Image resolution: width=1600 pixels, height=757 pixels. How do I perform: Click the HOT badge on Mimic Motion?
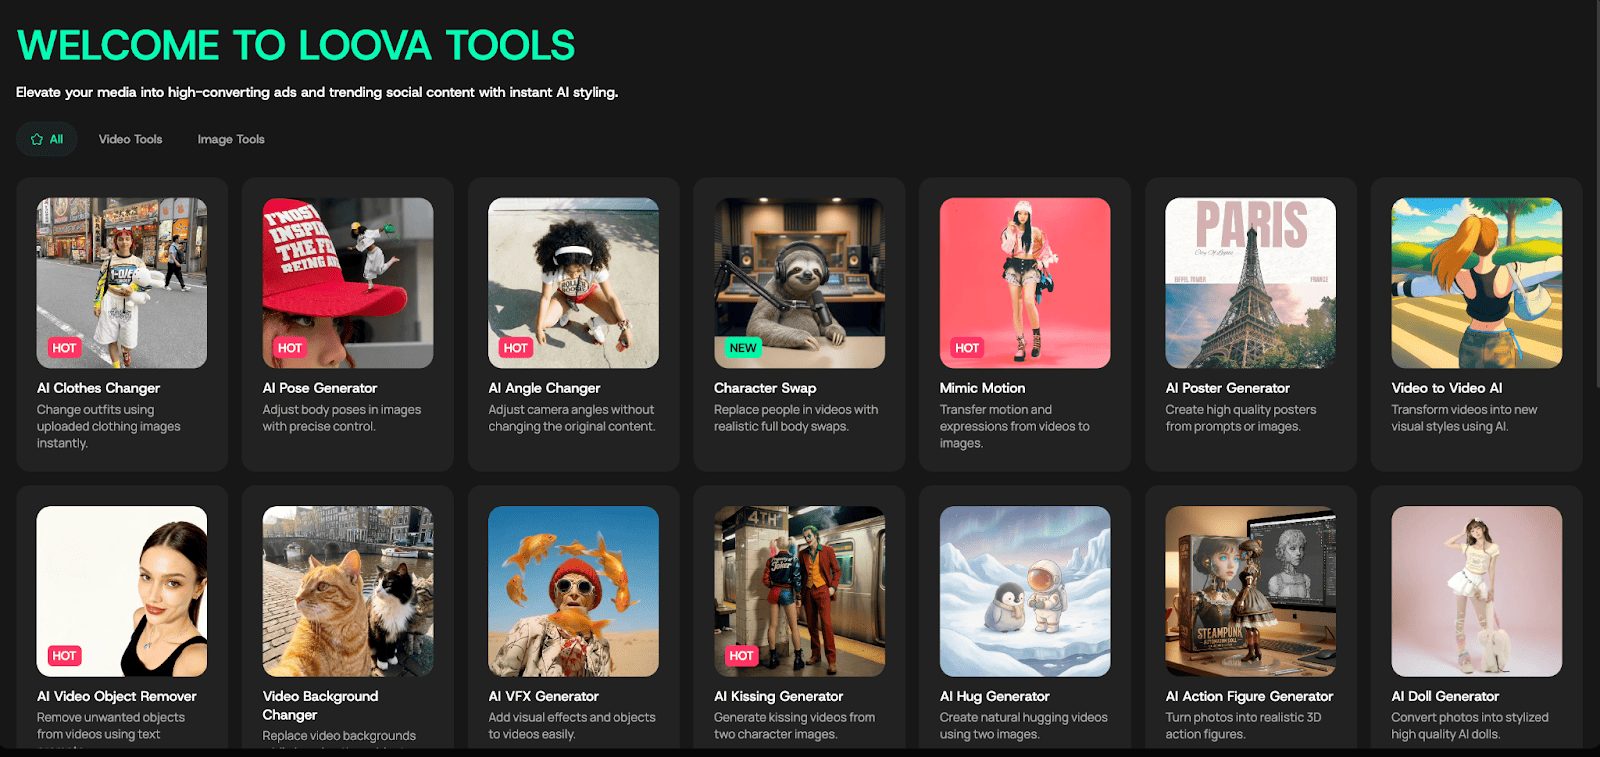tap(966, 348)
